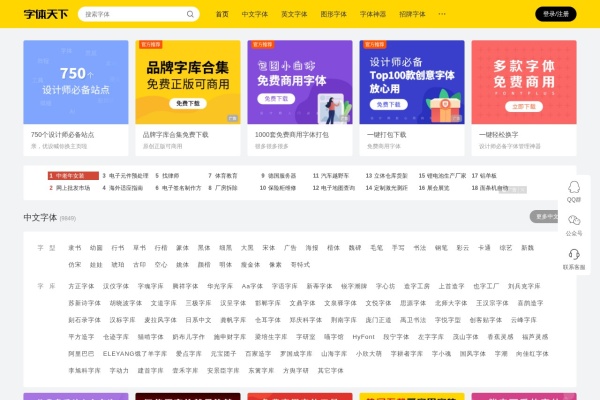
Task: Select the 综艺 font style
Action: point(505,248)
